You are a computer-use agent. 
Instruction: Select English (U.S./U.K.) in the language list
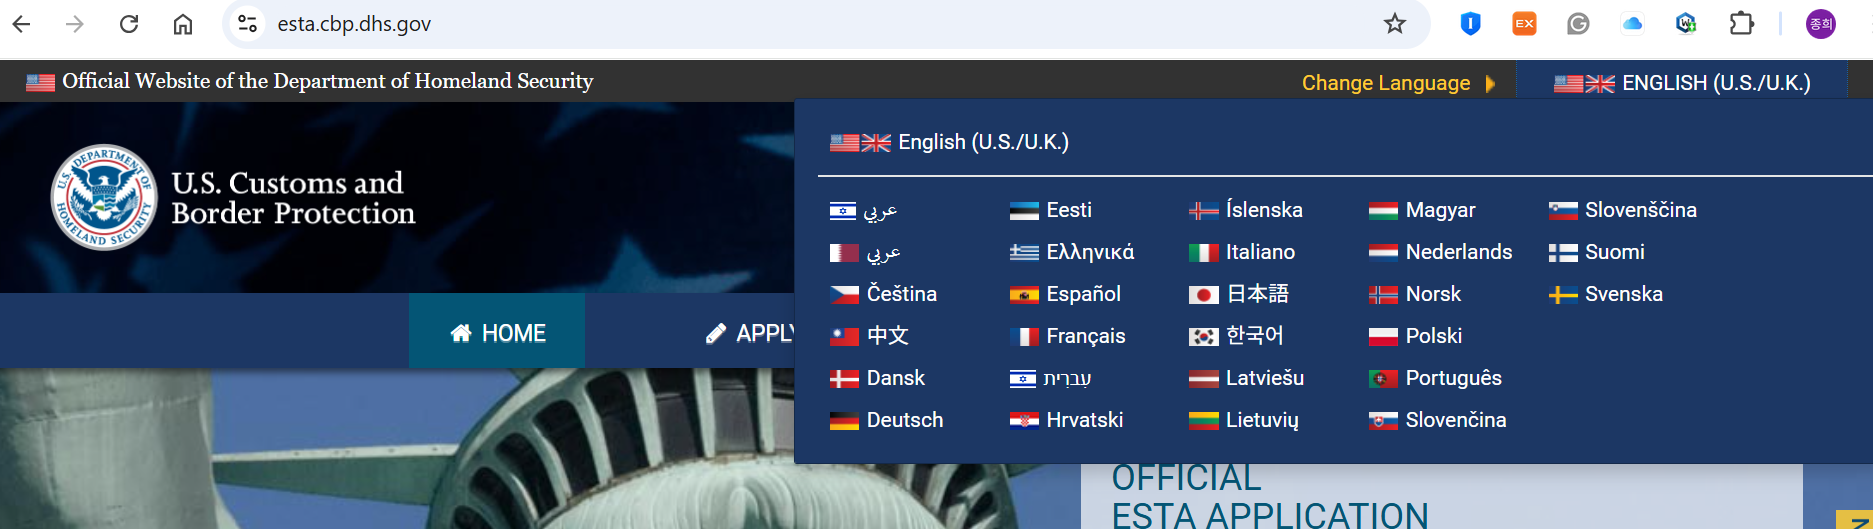coord(949,142)
